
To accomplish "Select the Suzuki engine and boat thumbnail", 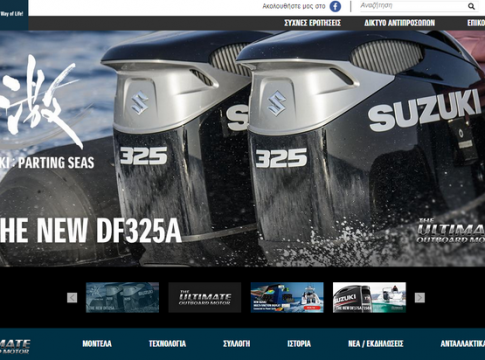I will [369, 297].
